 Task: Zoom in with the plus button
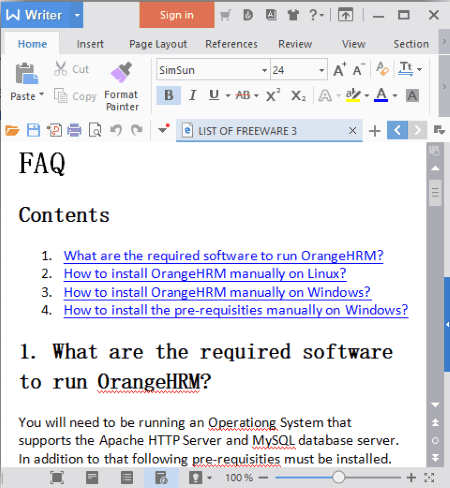411,477
